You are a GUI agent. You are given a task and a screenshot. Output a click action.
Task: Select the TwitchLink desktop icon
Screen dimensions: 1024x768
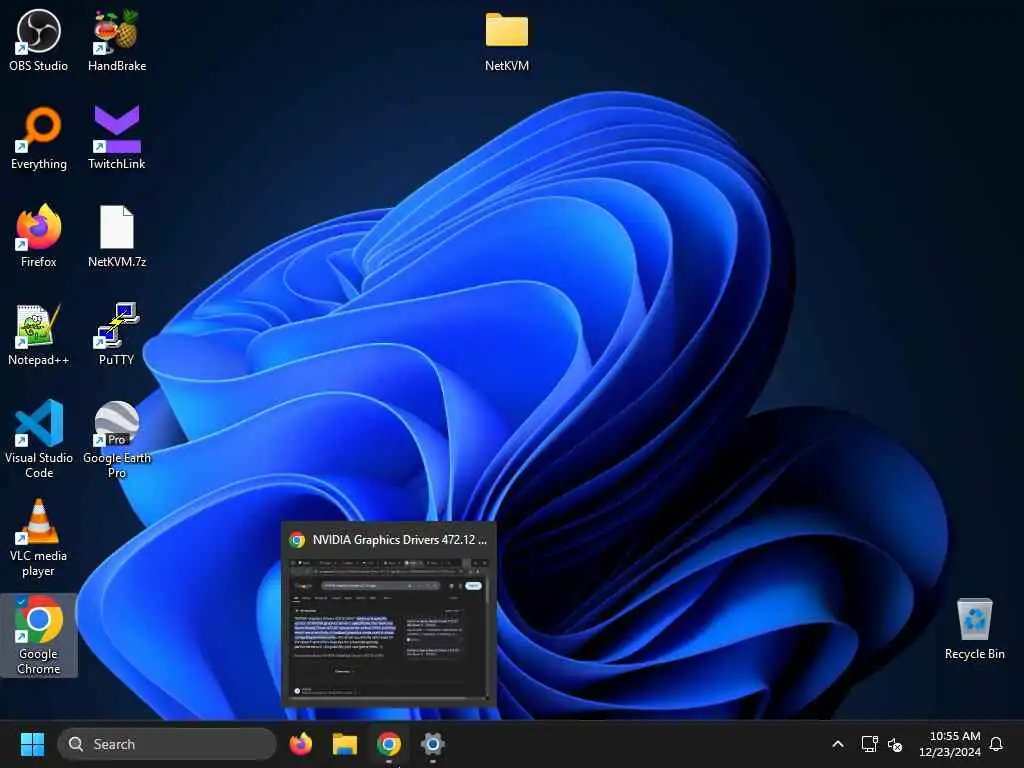tap(117, 137)
